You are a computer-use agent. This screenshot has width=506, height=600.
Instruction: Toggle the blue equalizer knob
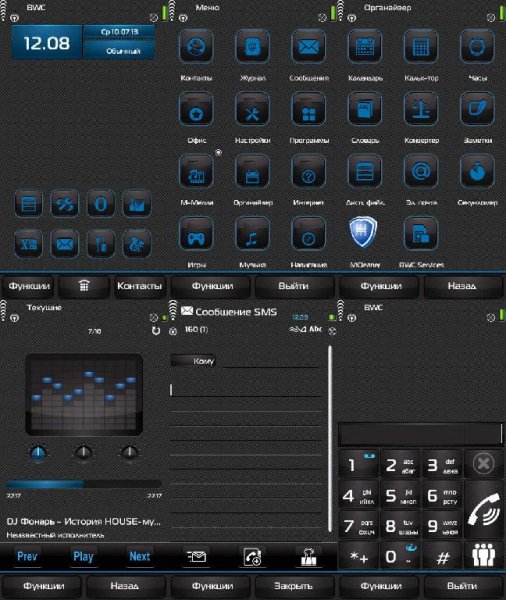[38, 453]
